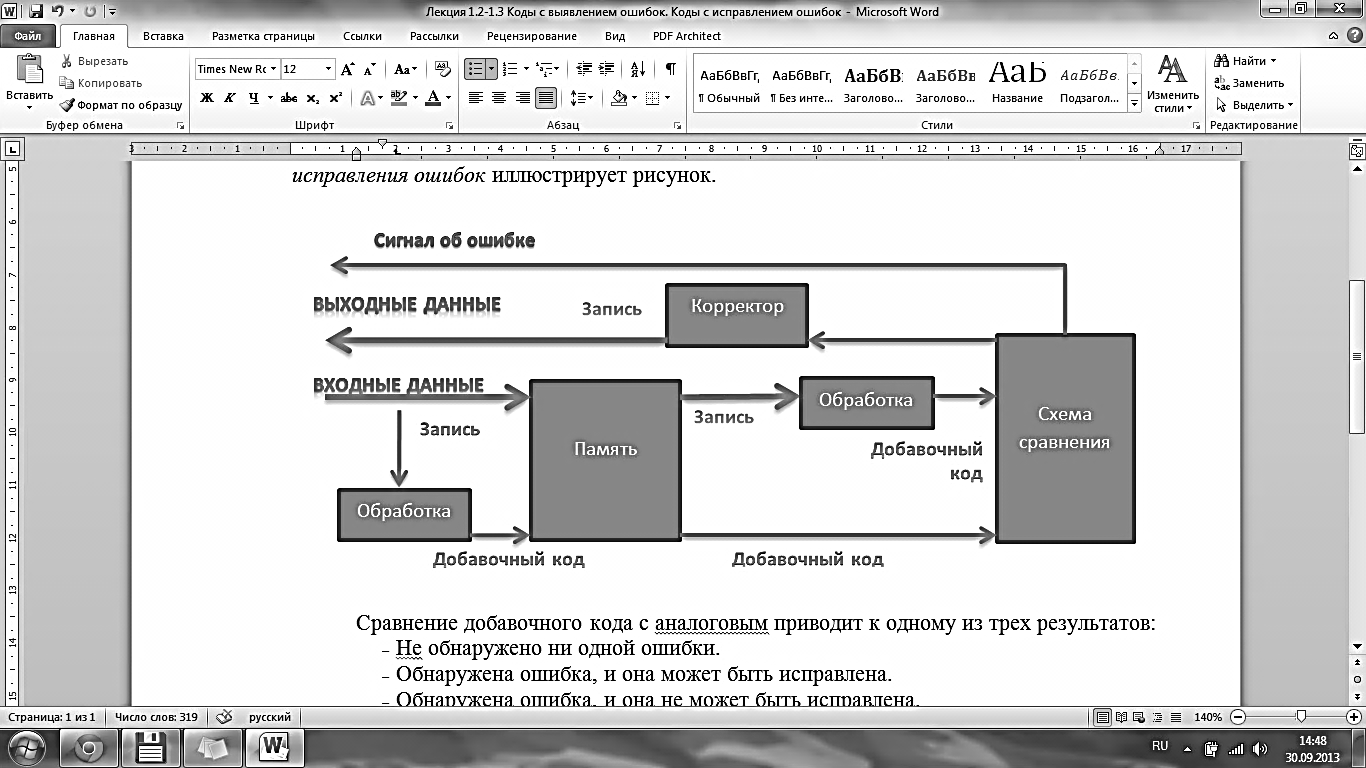1366x768 pixels.
Task: Click the tab selector at ruler corner
Action: tap(12, 150)
